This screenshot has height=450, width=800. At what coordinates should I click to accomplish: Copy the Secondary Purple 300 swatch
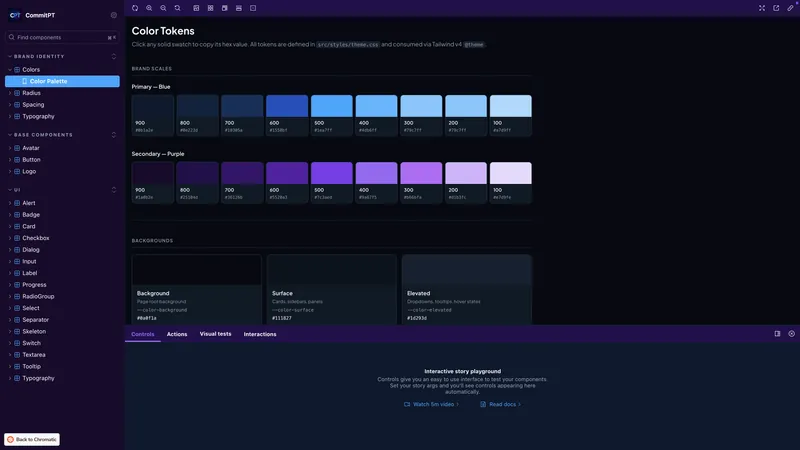tap(421, 183)
